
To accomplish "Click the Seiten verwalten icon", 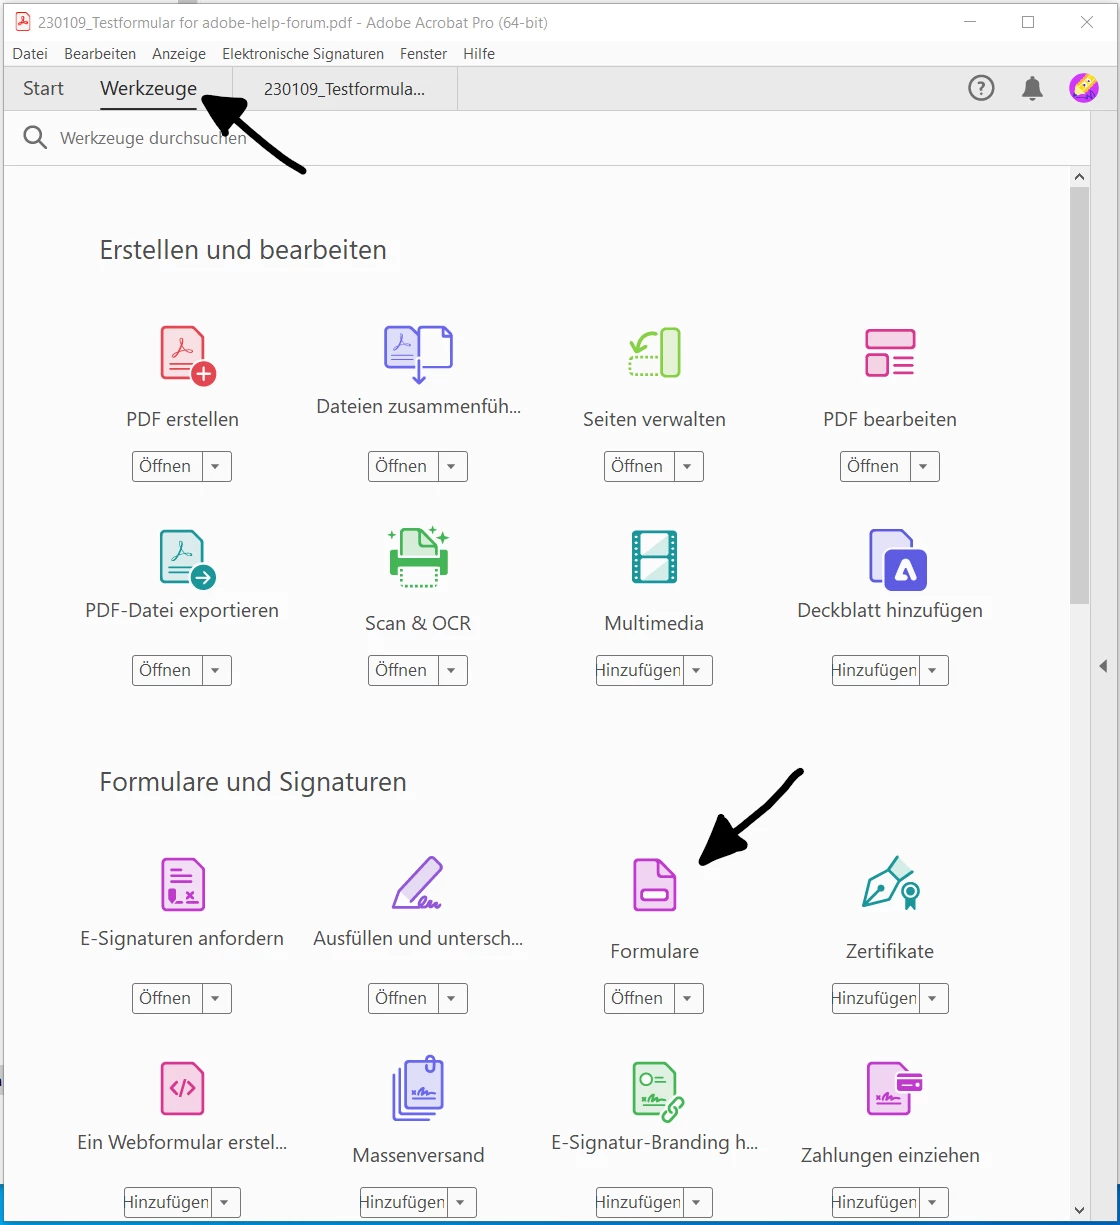I will [655, 353].
